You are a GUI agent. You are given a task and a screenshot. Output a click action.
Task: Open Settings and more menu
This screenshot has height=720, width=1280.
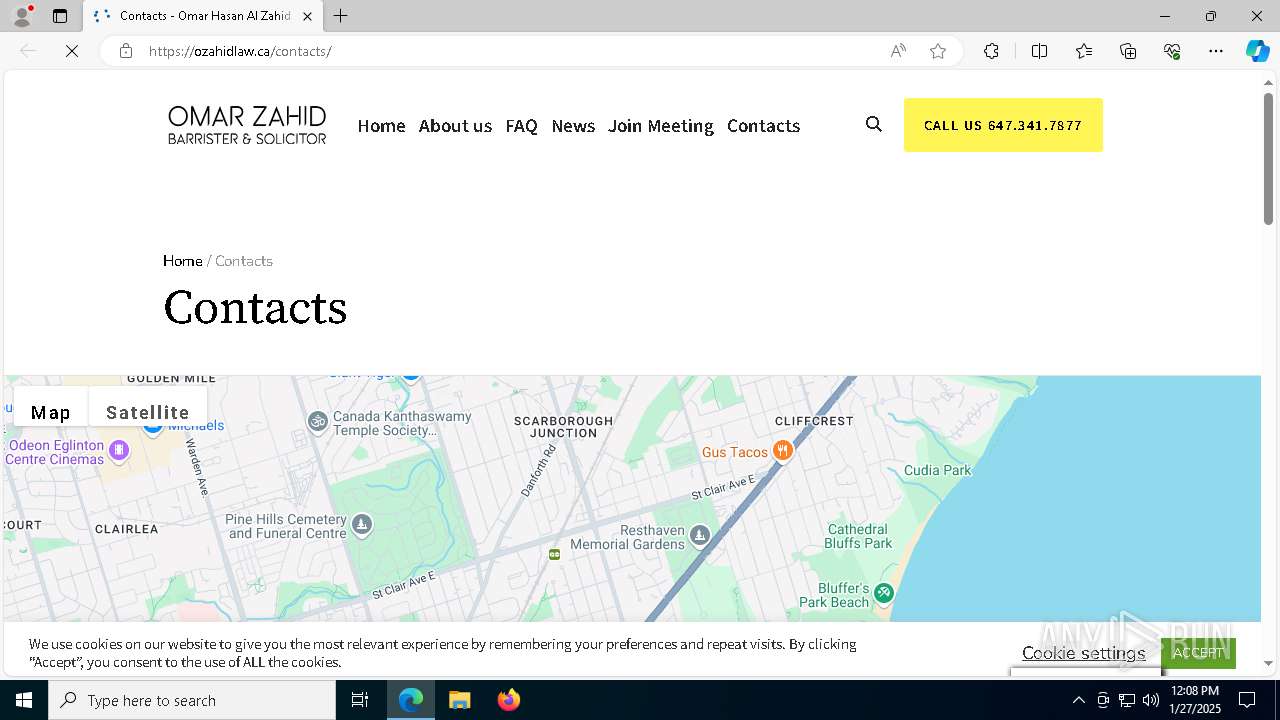[x=1216, y=51]
